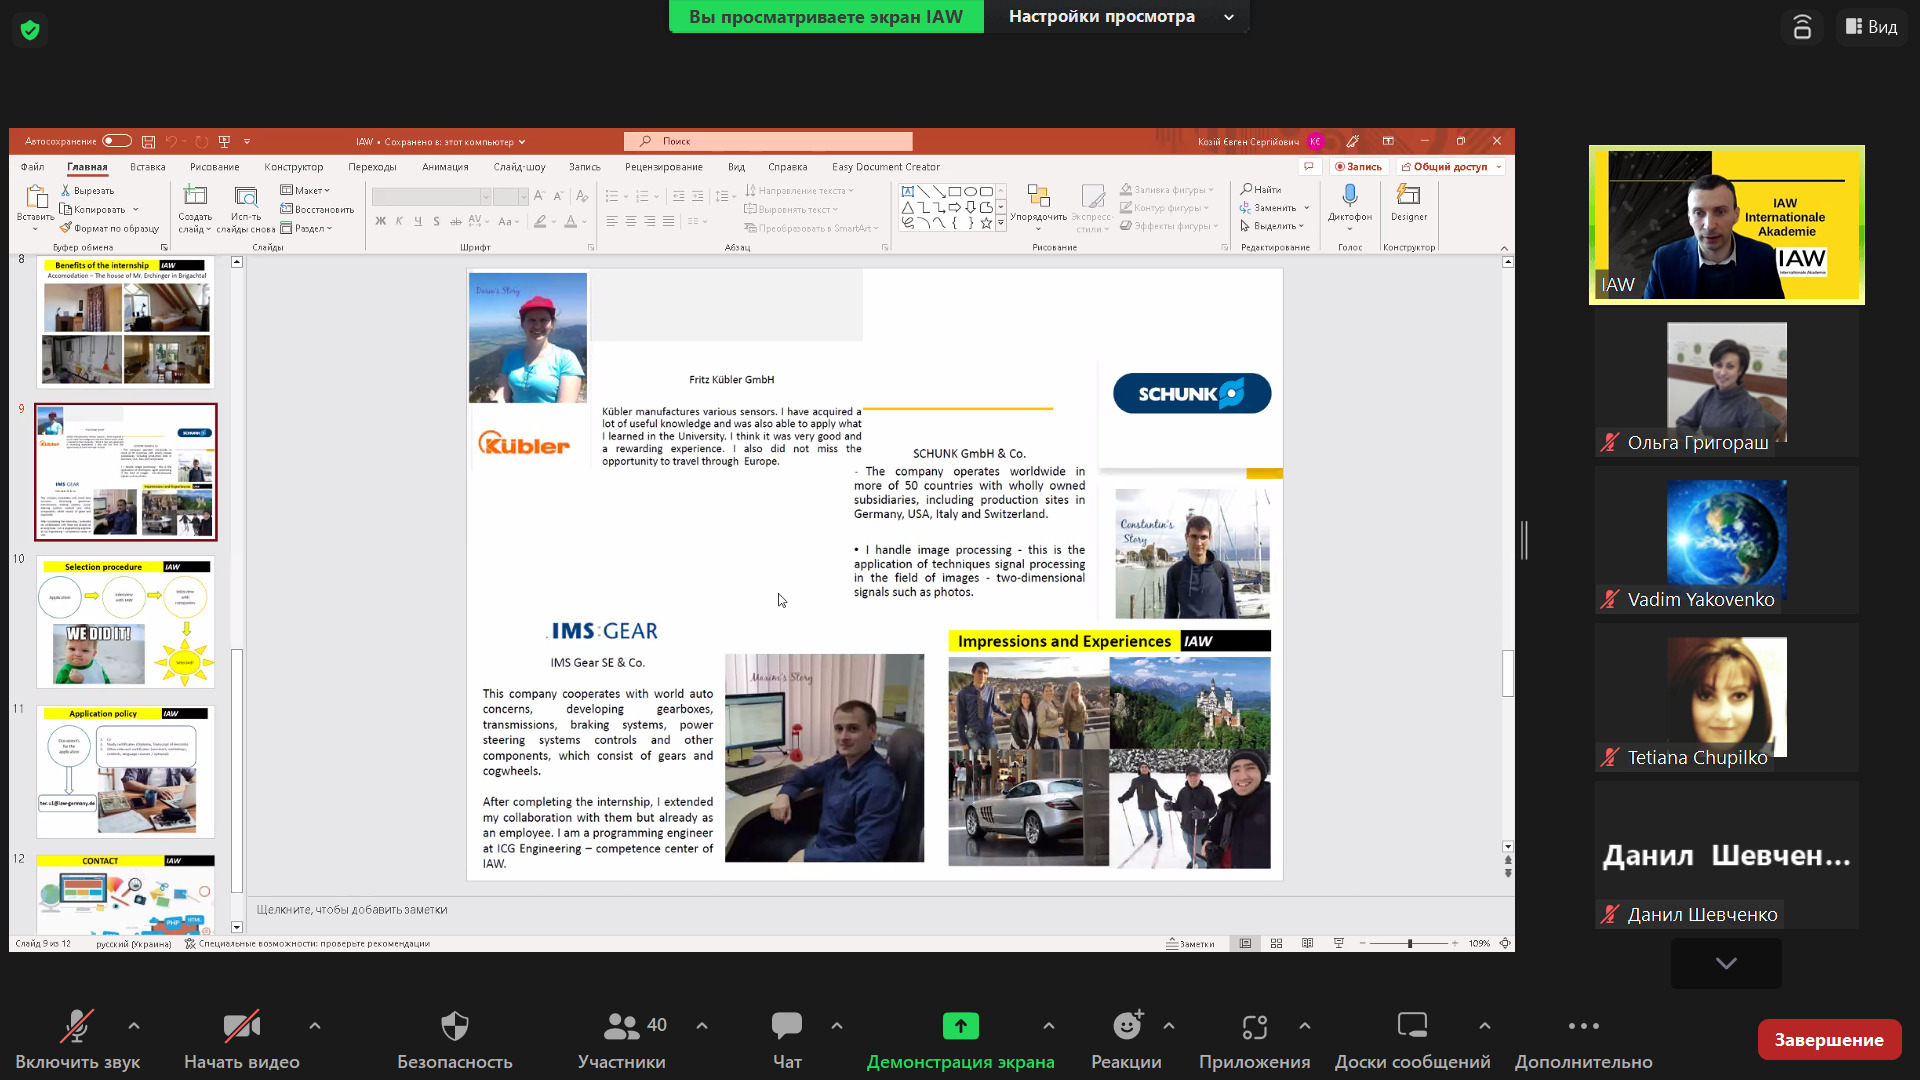Image resolution: width=1920 pixels, height=1080 pixels.
Task: Toggle Автосохранение autosave switch
Action: coord(117,141)
